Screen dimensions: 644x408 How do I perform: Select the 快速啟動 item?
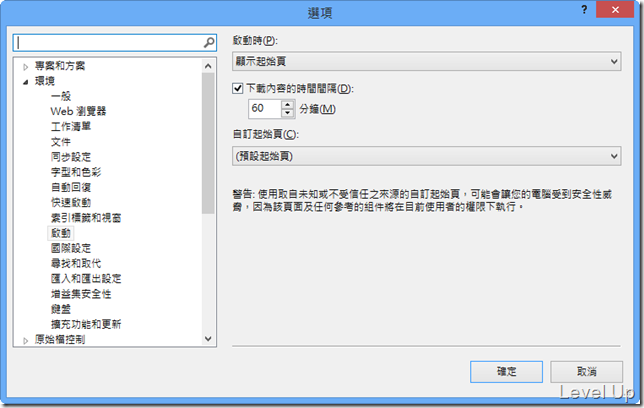[71, 203]
